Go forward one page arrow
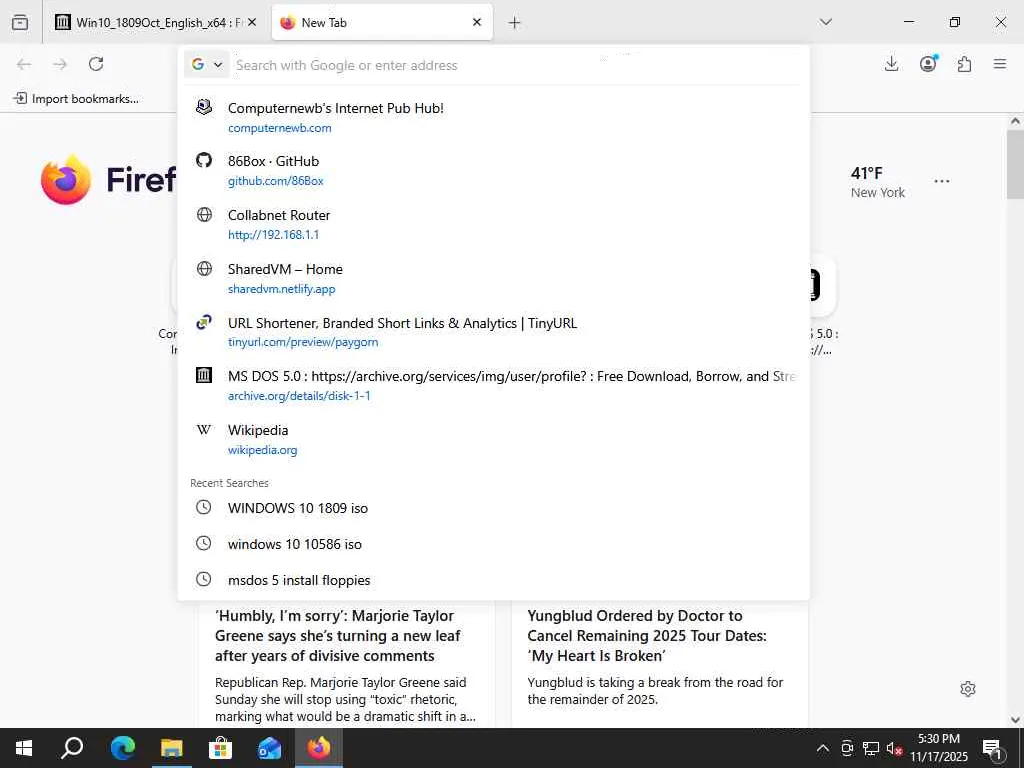 [x=60, y=64]
